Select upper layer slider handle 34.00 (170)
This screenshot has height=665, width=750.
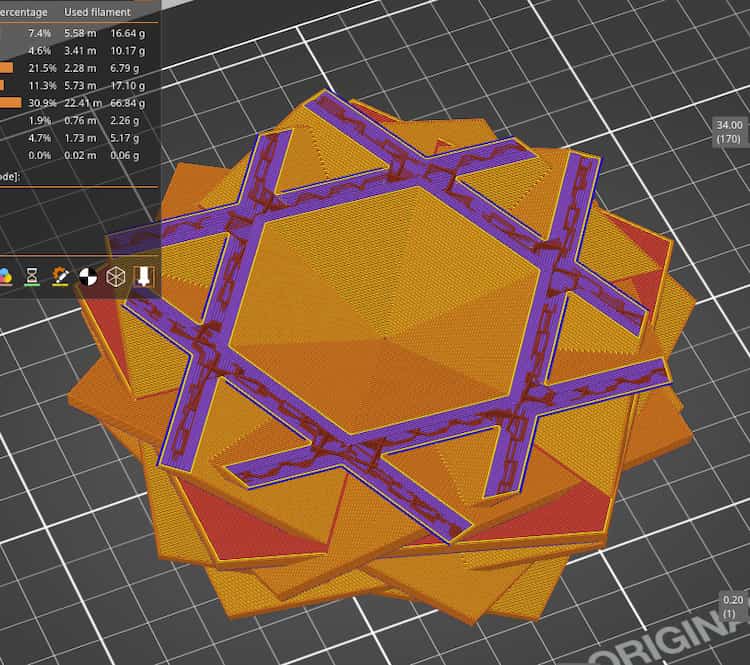point(729,132)
